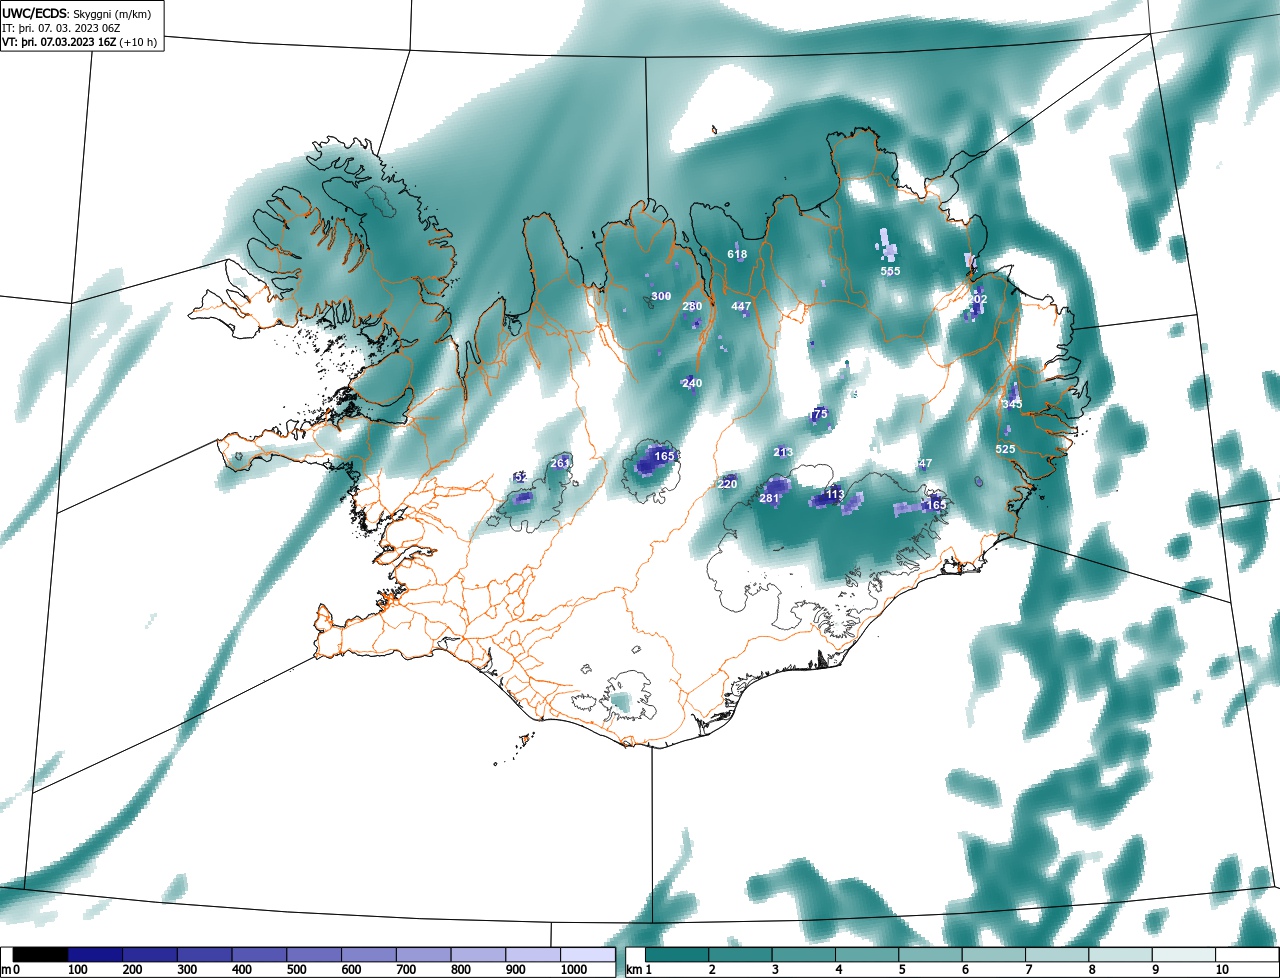The image size is (1280, 978).
Task: Click the '8' tick label in kilometre legend
Action: click(1094, 970)
